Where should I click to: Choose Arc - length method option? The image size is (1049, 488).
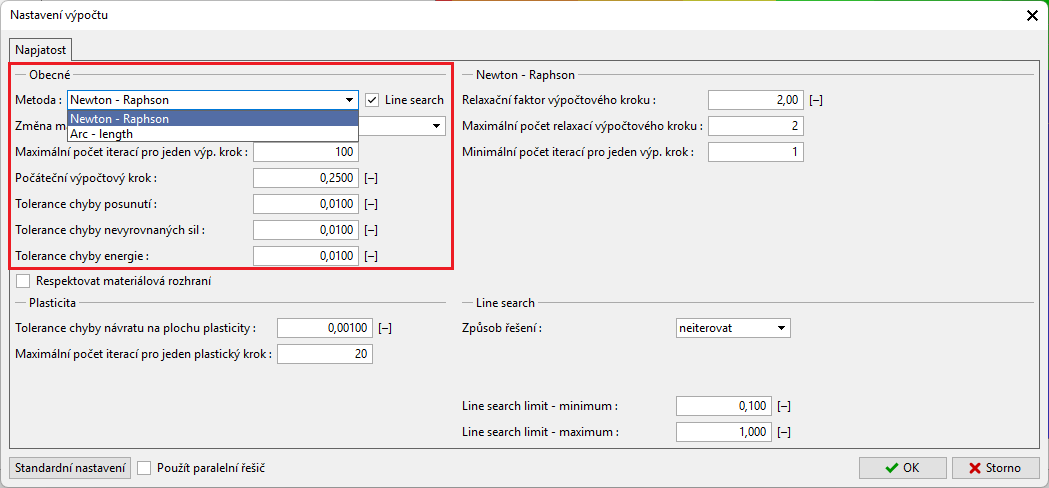coord(212,133)
